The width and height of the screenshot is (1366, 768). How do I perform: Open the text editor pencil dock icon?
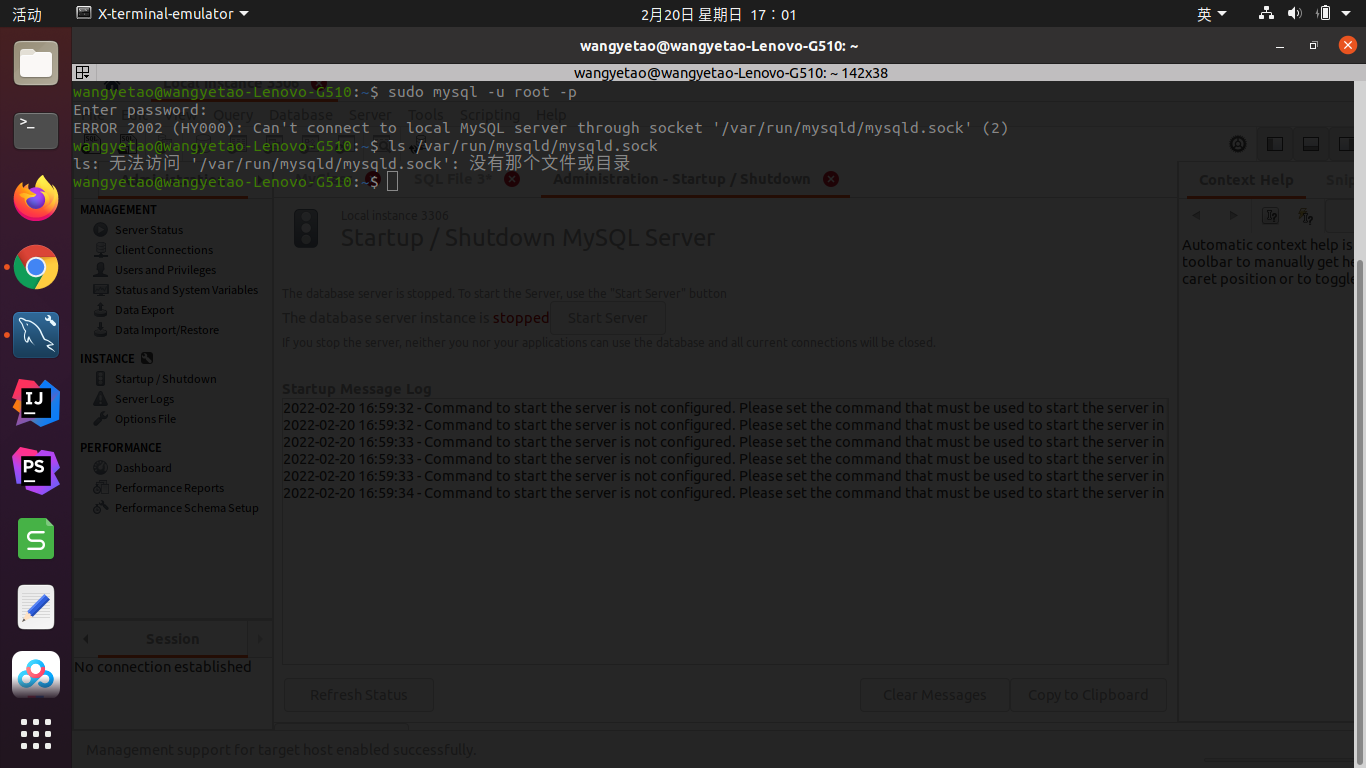click(x=36, y=608)
